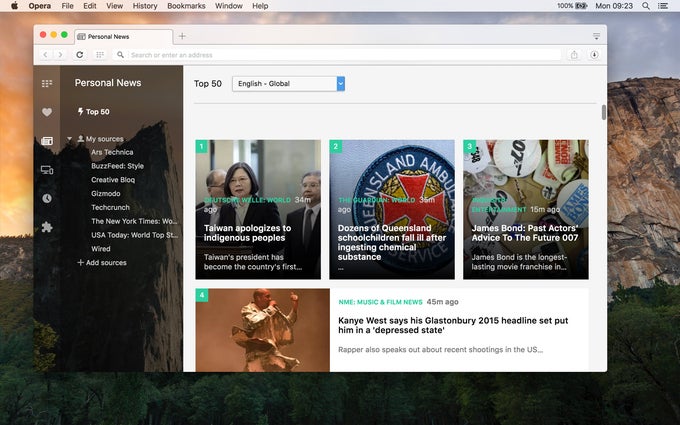Viewport: 680px width, 425px height.
Task: Open the downloads icon in toolbar
Action: 594,54
